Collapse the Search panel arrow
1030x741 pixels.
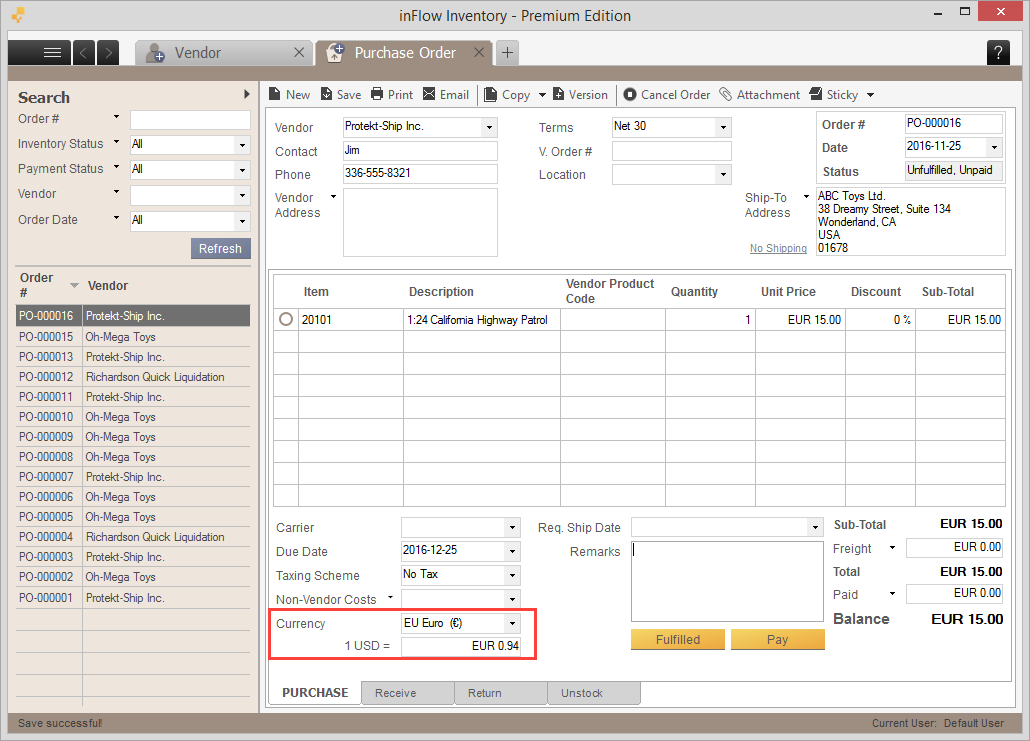pyautogui.click(x=246, y=95)
